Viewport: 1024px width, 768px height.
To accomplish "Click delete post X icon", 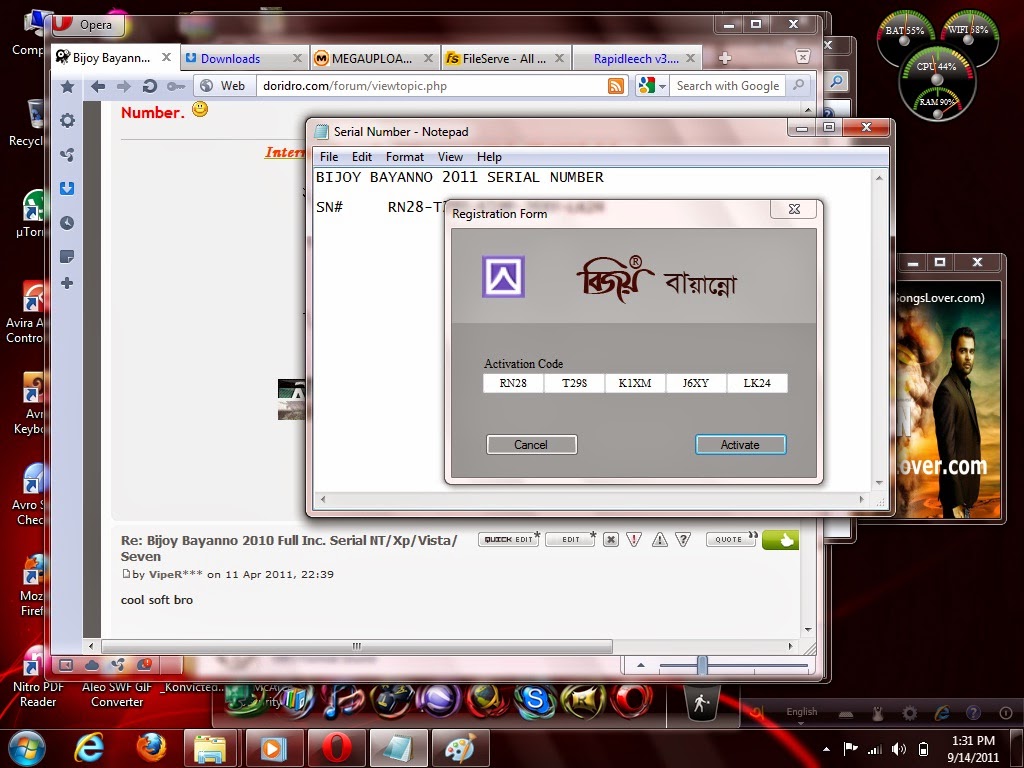I will (x=611, y=539).
